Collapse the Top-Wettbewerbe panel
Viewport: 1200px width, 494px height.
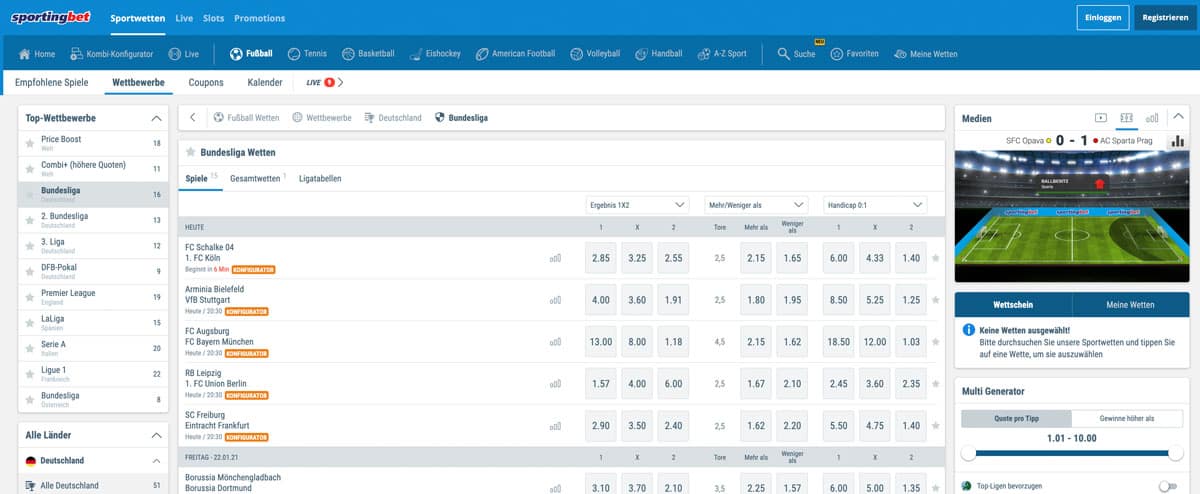click(156, 118)
